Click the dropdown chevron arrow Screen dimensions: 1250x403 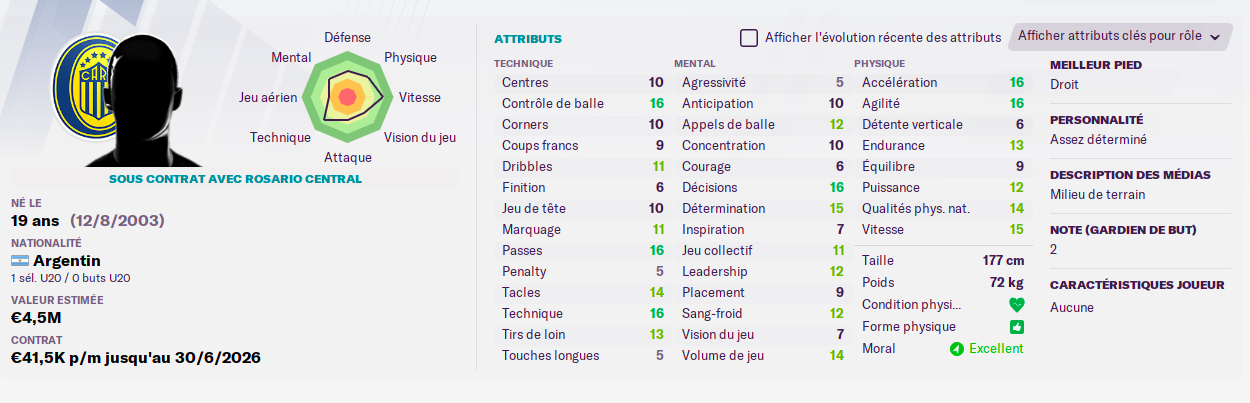(1215, 37)
